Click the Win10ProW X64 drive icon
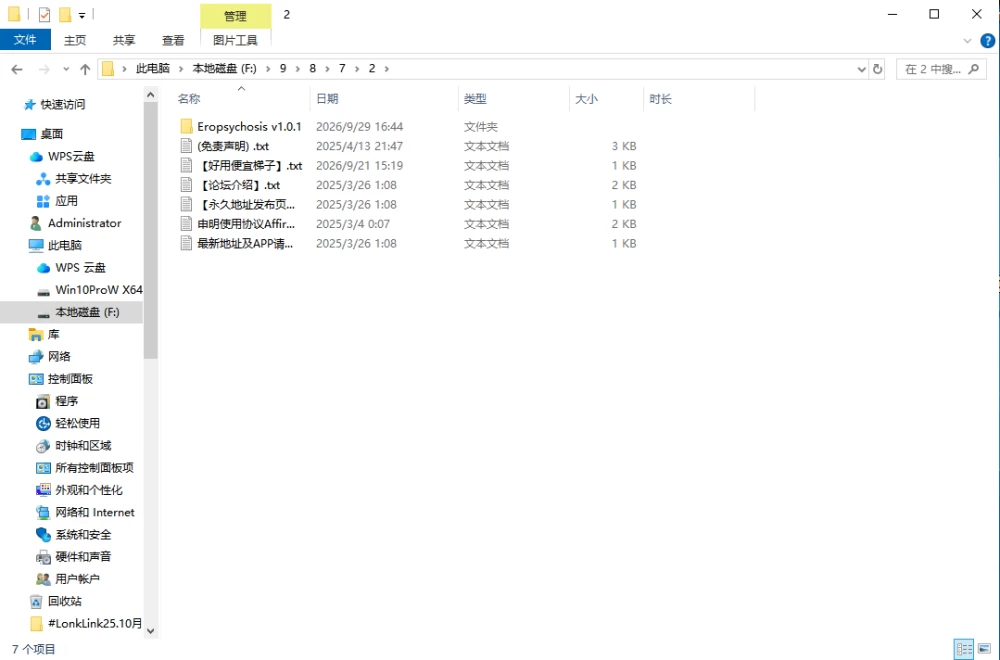Image resolution: width=1000 pixels, height=660 pixels. pyautogui.click(x=43, y=291)
